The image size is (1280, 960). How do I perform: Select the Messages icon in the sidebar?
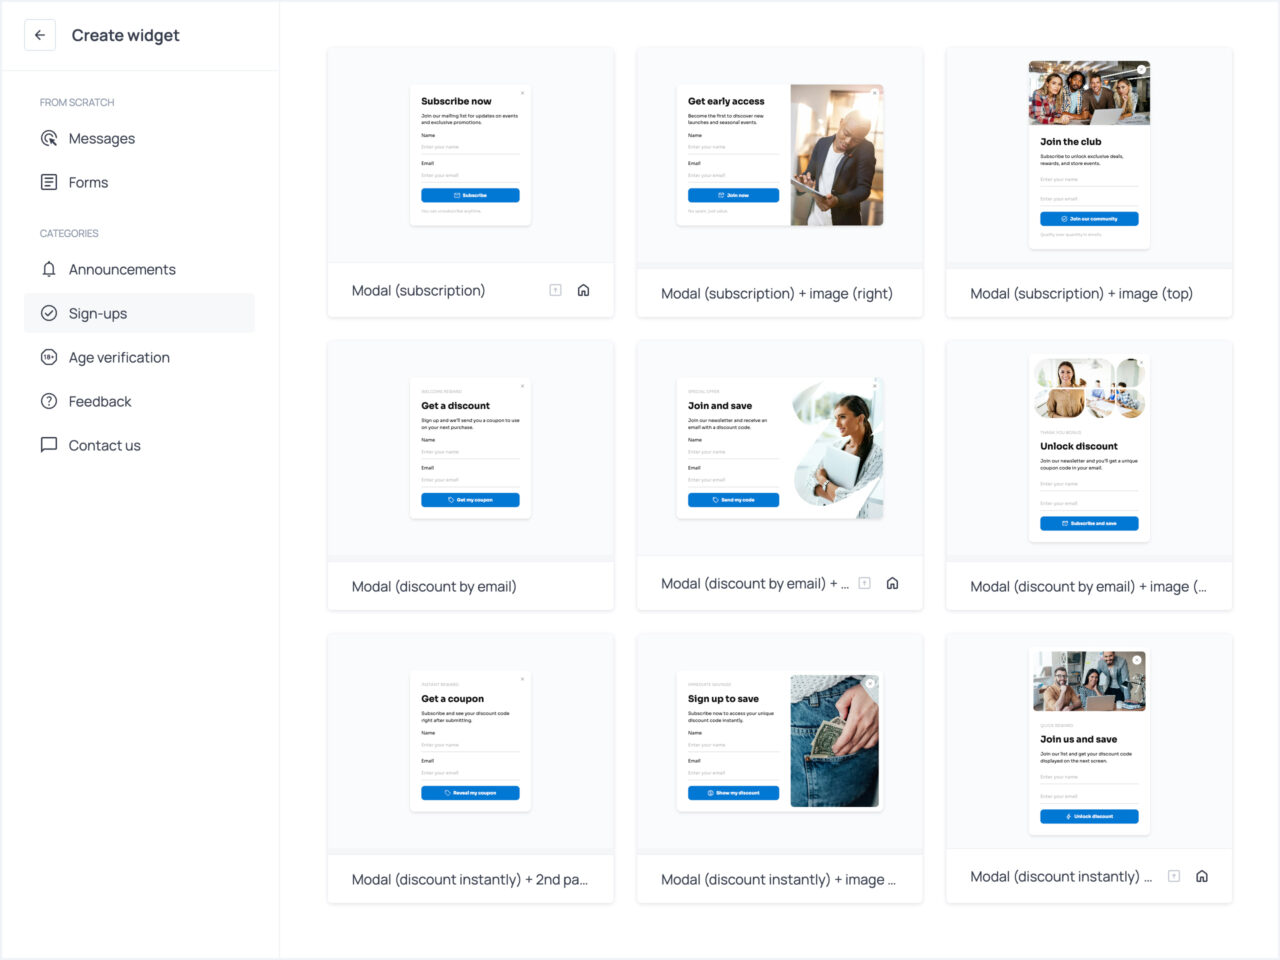pyautogui.click(x=49, y=138)
